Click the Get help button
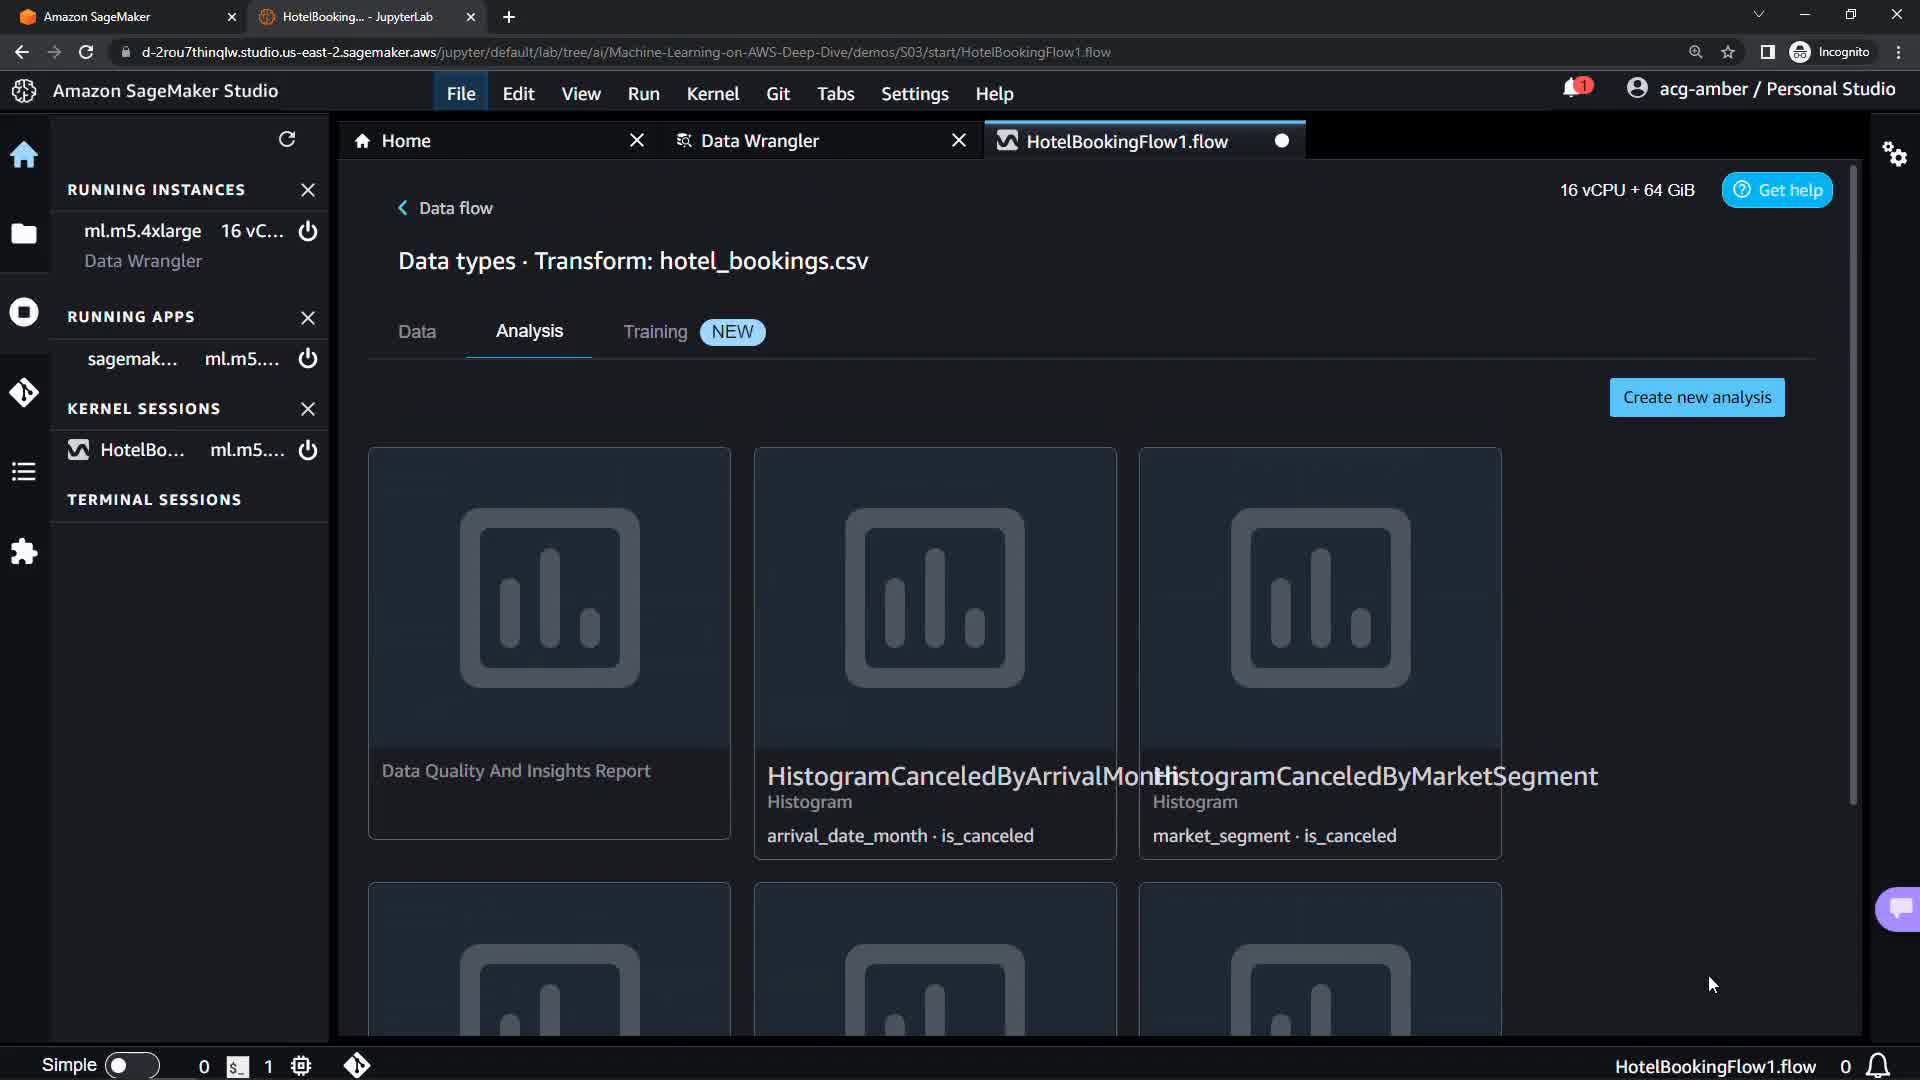Viewport: 1920px width, 1080px height. tap(1777, 190)
